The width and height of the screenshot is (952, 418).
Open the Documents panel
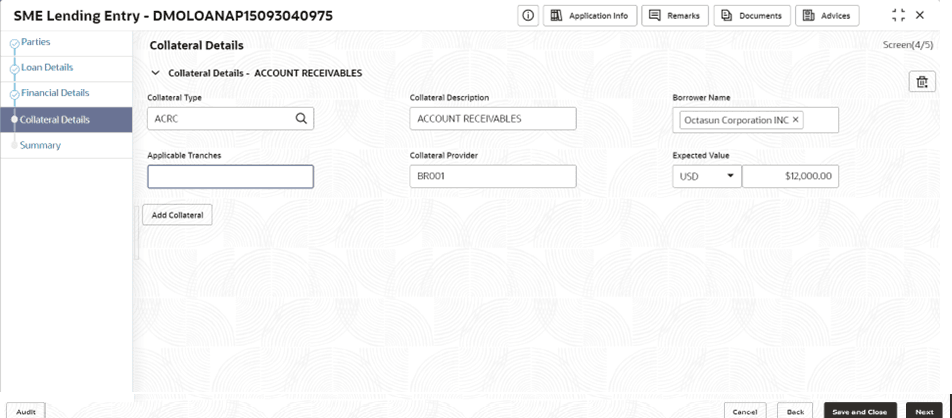tap(754, 16)
